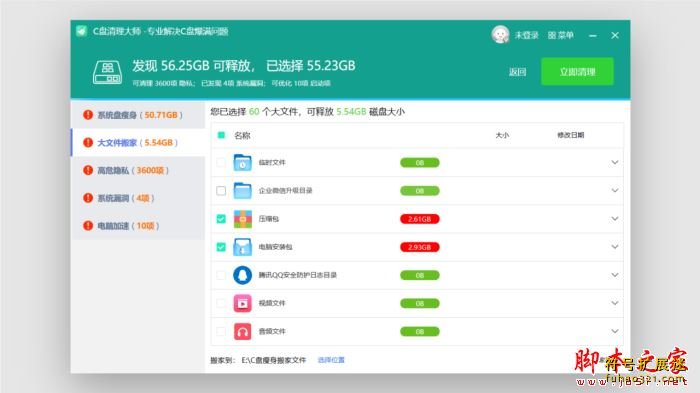Click the 腾讯QQ安全防护日志目录 row name
Screen dimensions: 700x393
click(x=298, y=275)
